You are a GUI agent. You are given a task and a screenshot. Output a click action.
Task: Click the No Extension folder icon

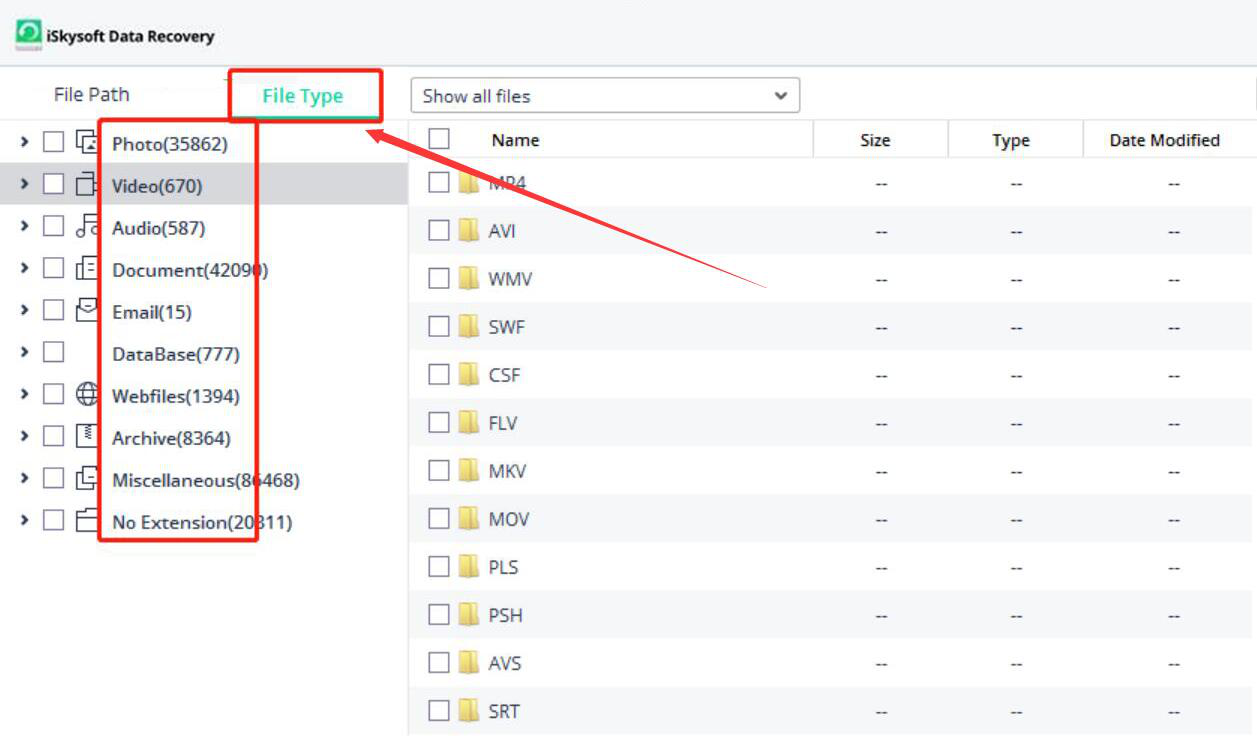click(x=87, y=521)
